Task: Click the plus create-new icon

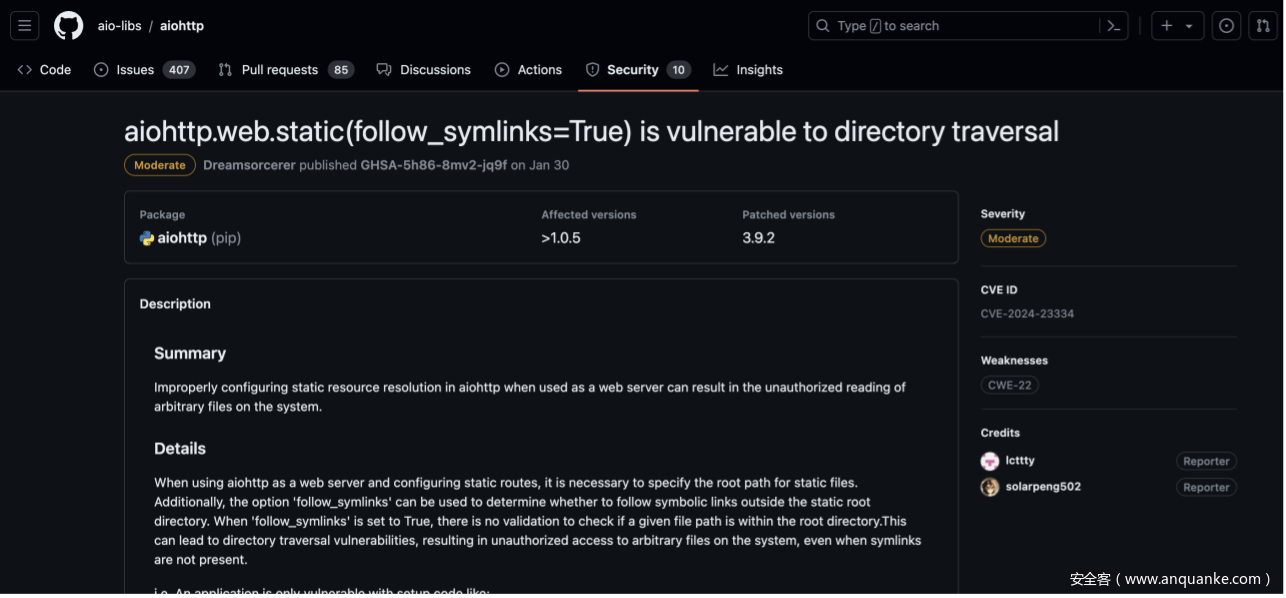Action: pyautogui.click(x=1167, y=26)
